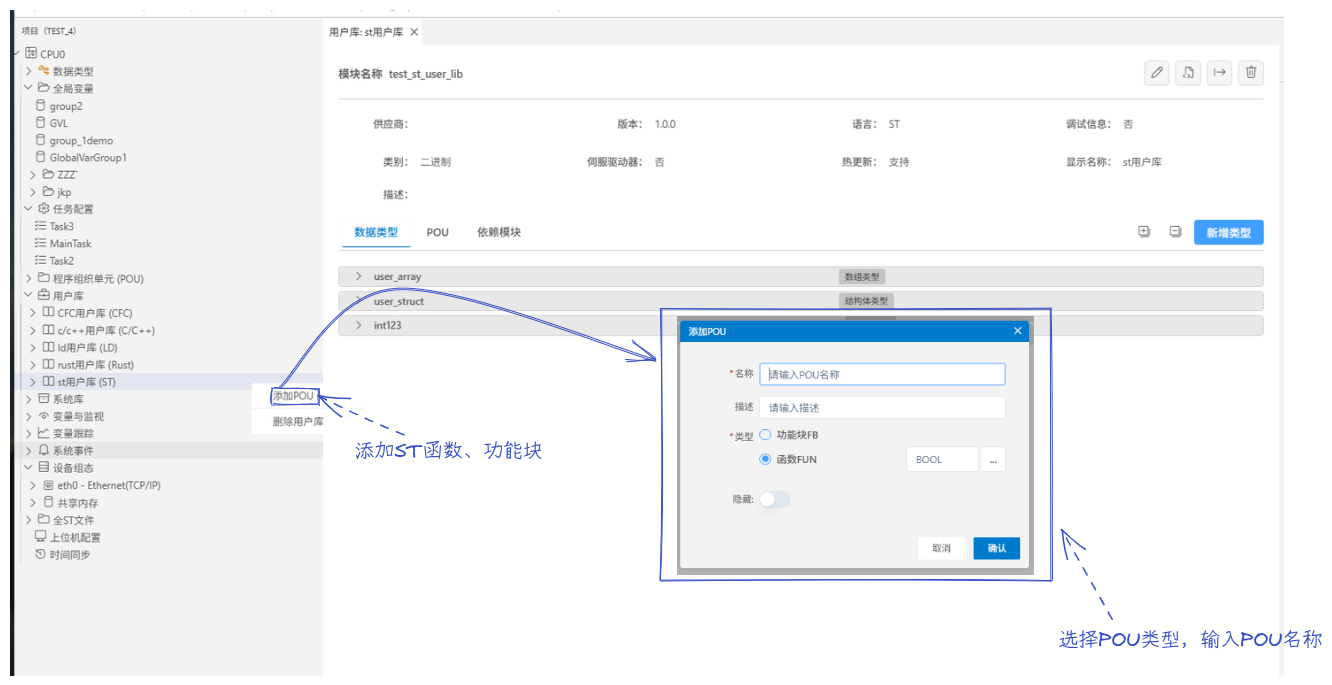The image size is (1332, 685).
Task: Click the book icon beside rust用户库
Action: point(48,365)
